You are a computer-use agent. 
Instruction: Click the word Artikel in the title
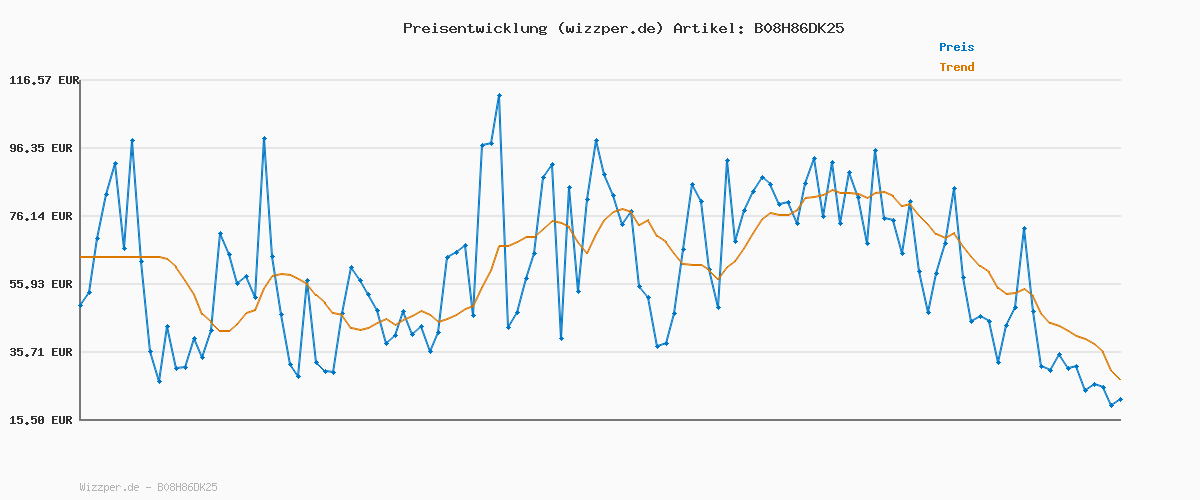(x=705, y=28)
